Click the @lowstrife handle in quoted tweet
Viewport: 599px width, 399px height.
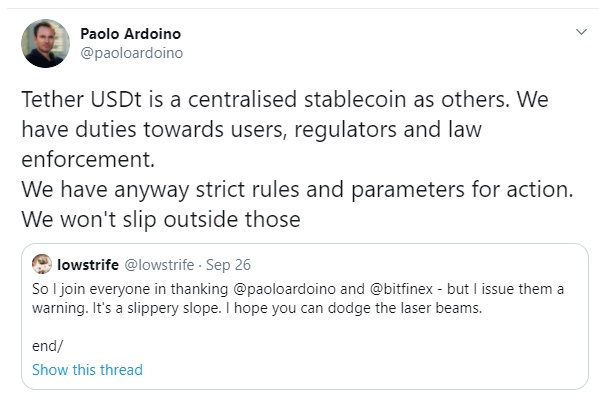pos(159,264)
